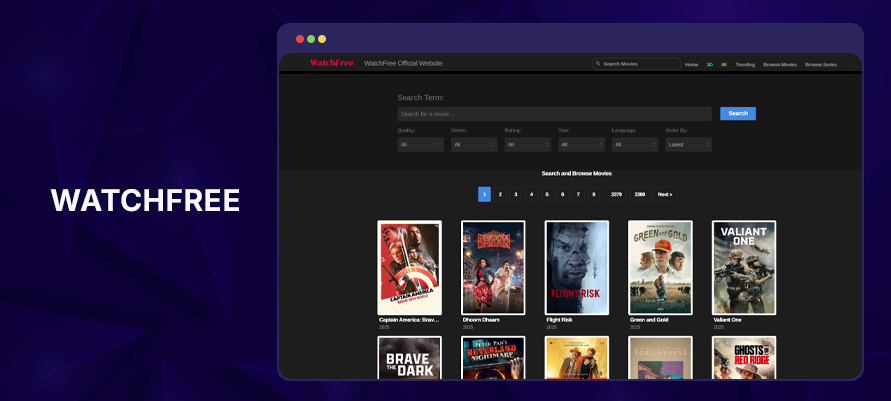891x401 pixels.
Task: Open the Order By dropdown
Action: [688, 144]
